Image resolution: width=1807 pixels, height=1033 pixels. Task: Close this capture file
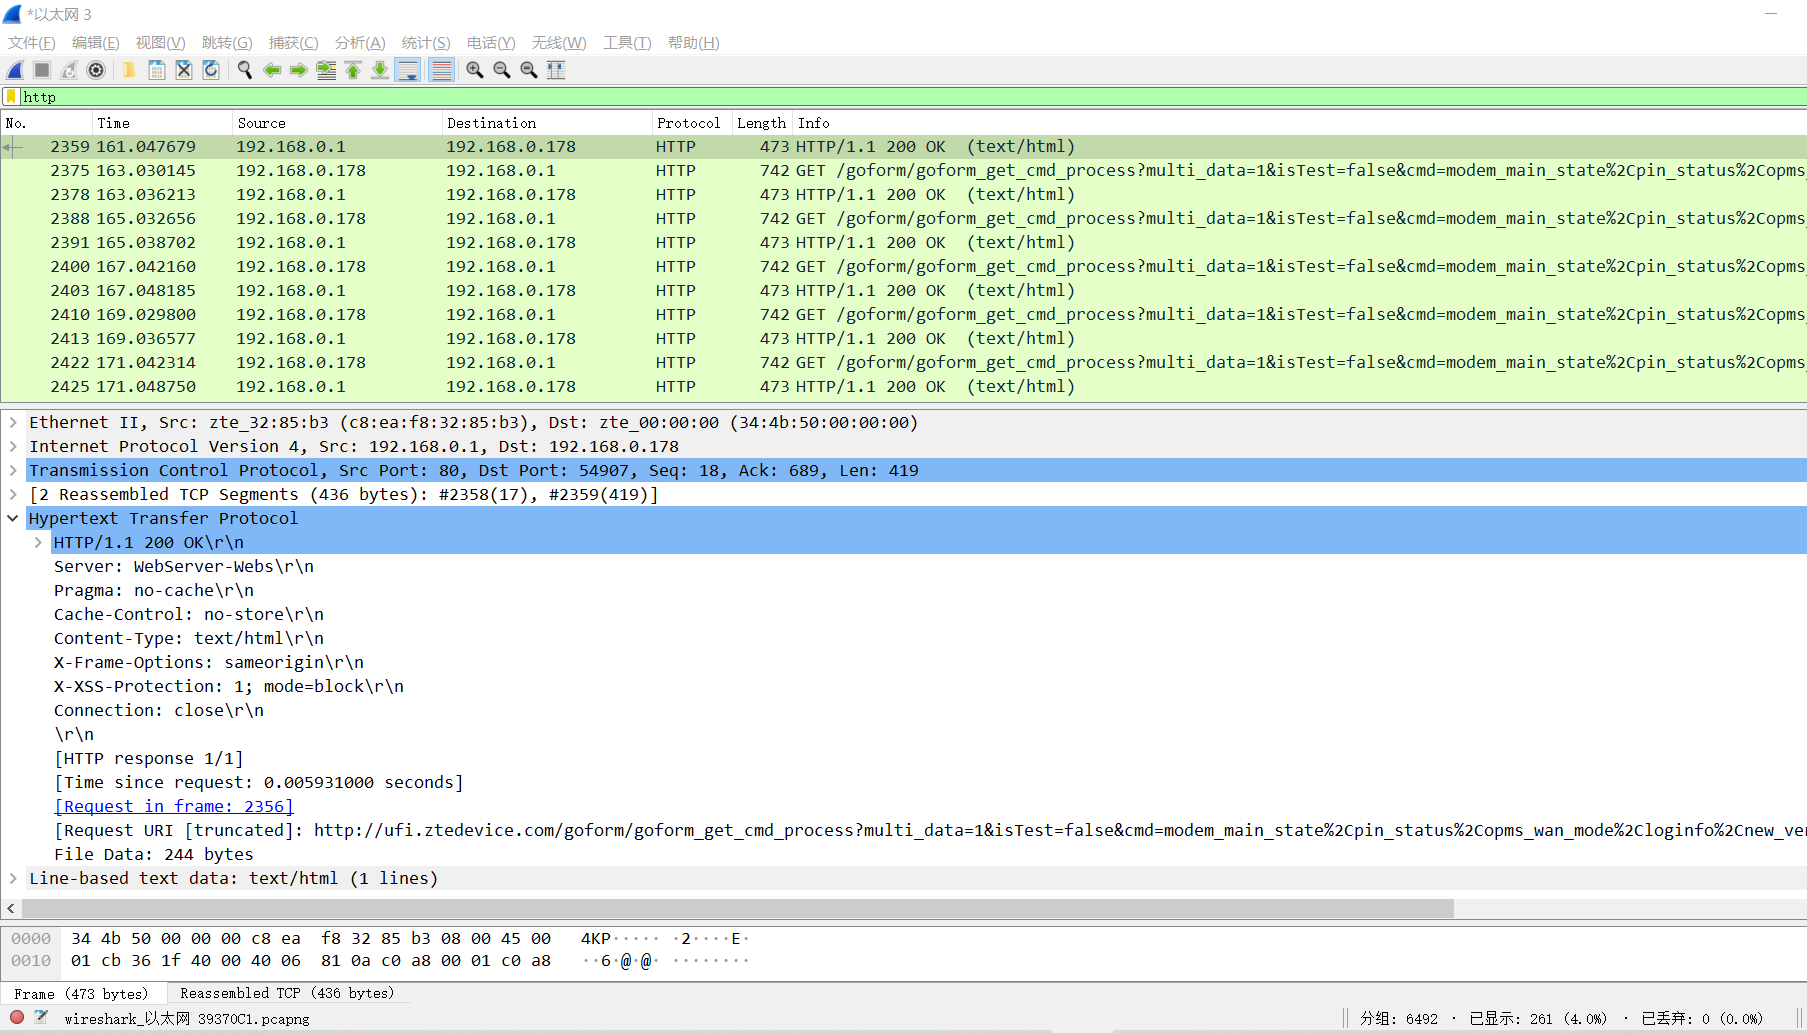click(184, 70)
